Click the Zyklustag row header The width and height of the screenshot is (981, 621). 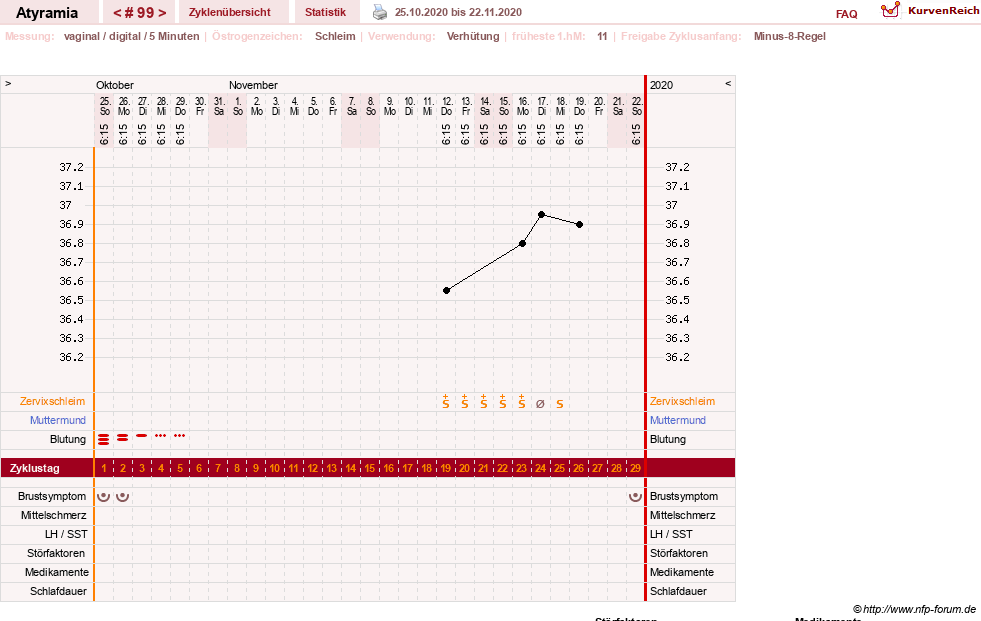34,468
